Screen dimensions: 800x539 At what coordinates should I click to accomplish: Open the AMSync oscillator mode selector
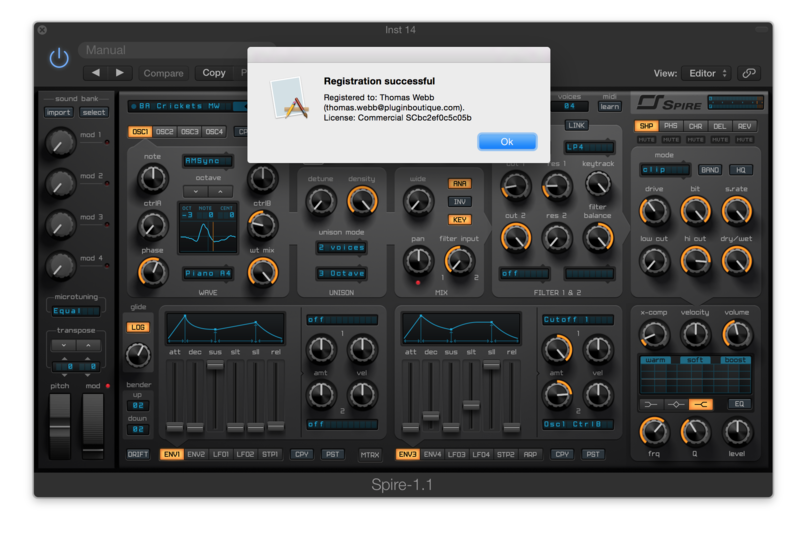click(208, 161)
